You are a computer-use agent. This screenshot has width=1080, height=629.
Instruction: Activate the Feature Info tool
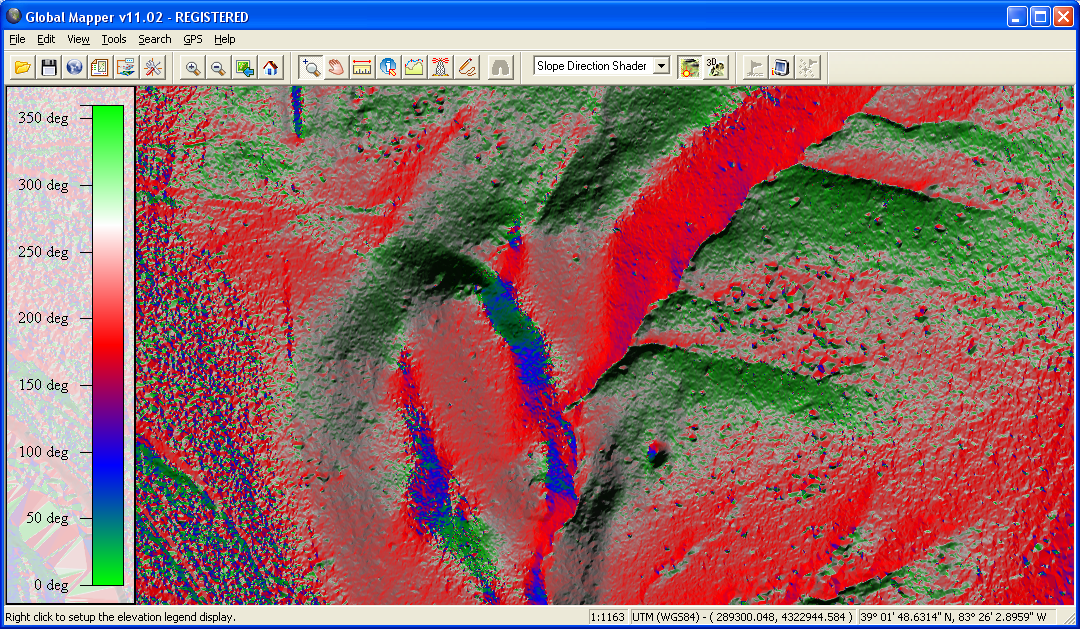point(388,67)
